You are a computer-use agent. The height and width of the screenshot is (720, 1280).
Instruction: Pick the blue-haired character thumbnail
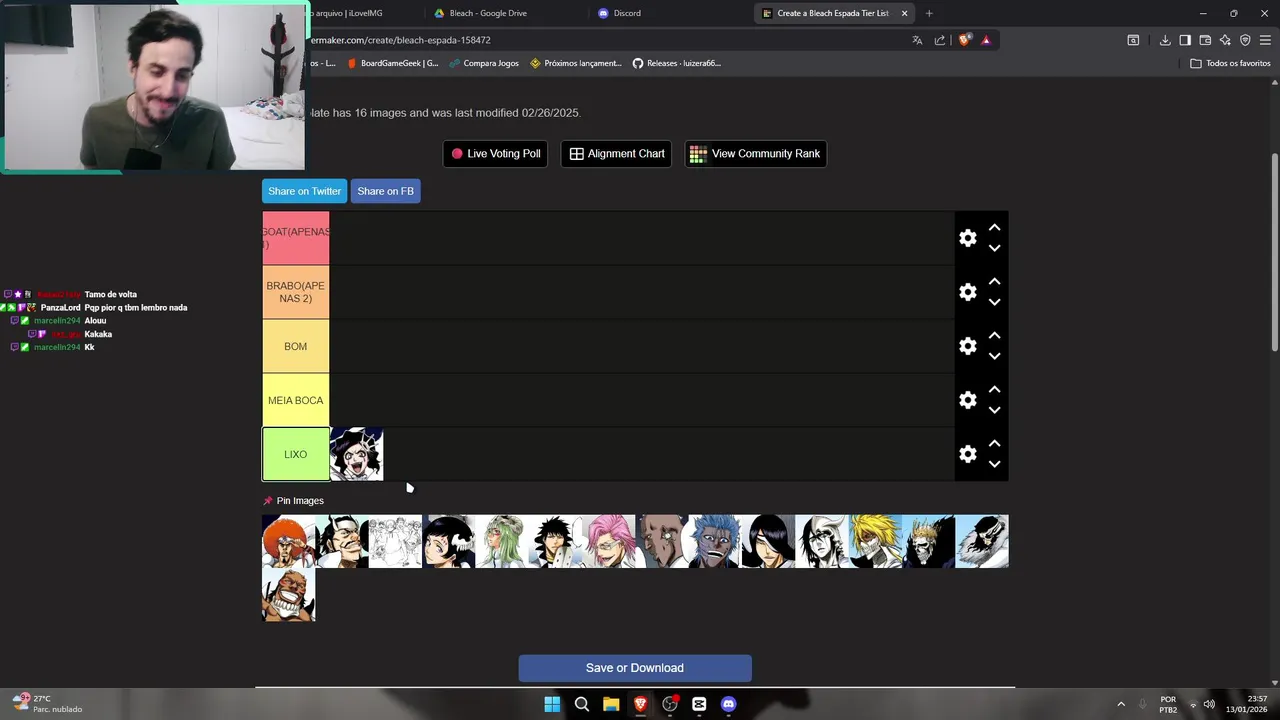coord(715,541)
